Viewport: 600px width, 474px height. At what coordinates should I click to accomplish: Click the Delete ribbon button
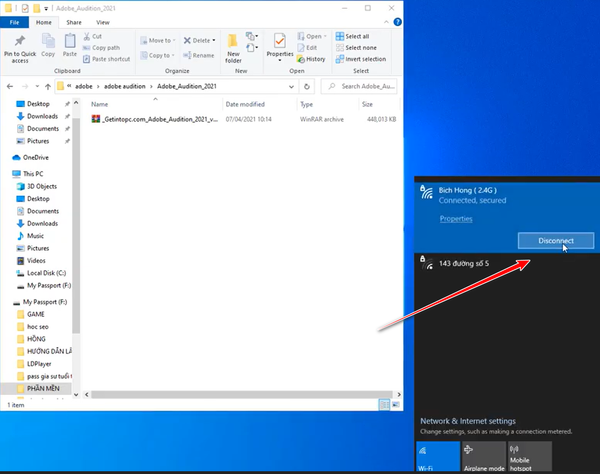pos(199,40)
